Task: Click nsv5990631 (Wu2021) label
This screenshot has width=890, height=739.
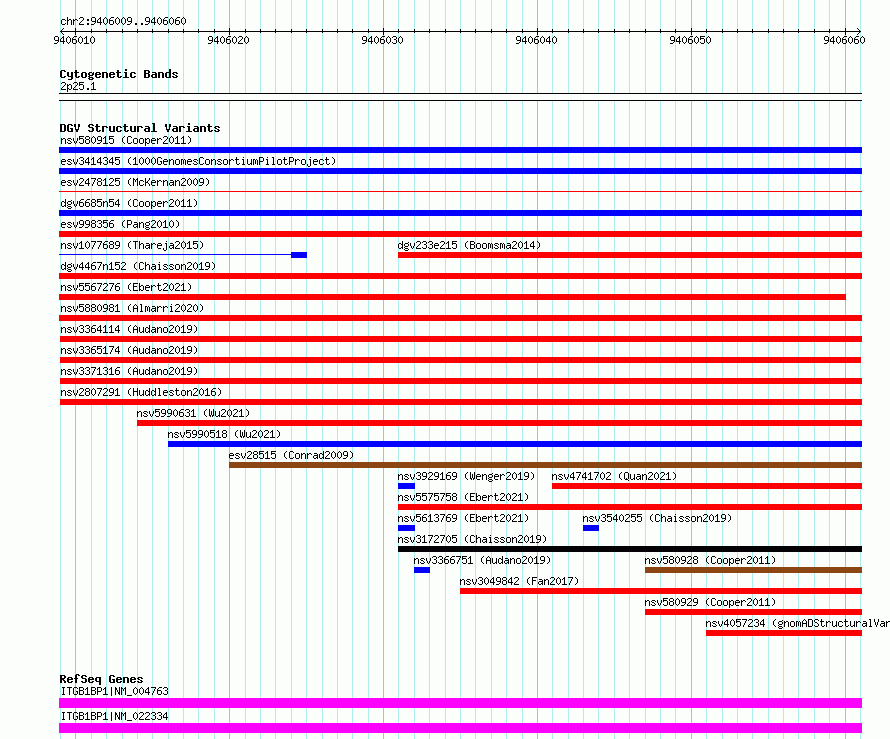Action: [x=193, y=413]
